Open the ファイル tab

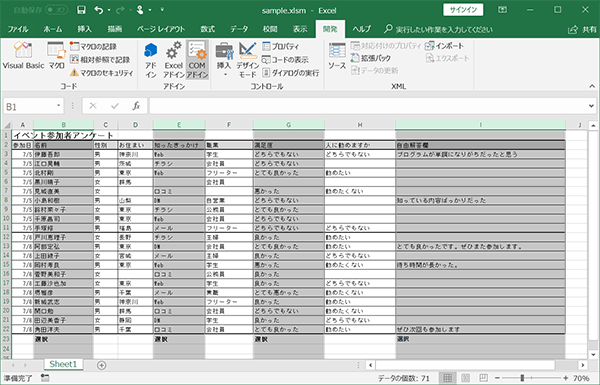tap(18, 29)
